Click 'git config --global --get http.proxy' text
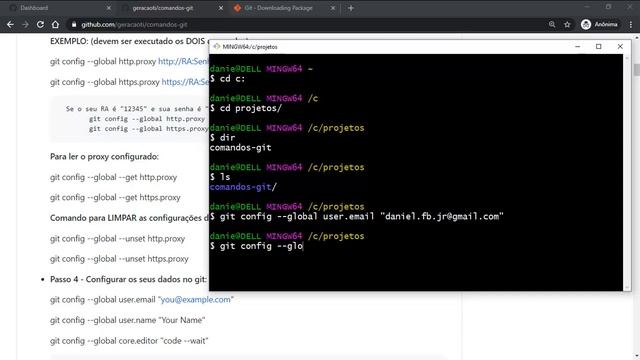This screenshot has width=640, height=360. point(113,177)
